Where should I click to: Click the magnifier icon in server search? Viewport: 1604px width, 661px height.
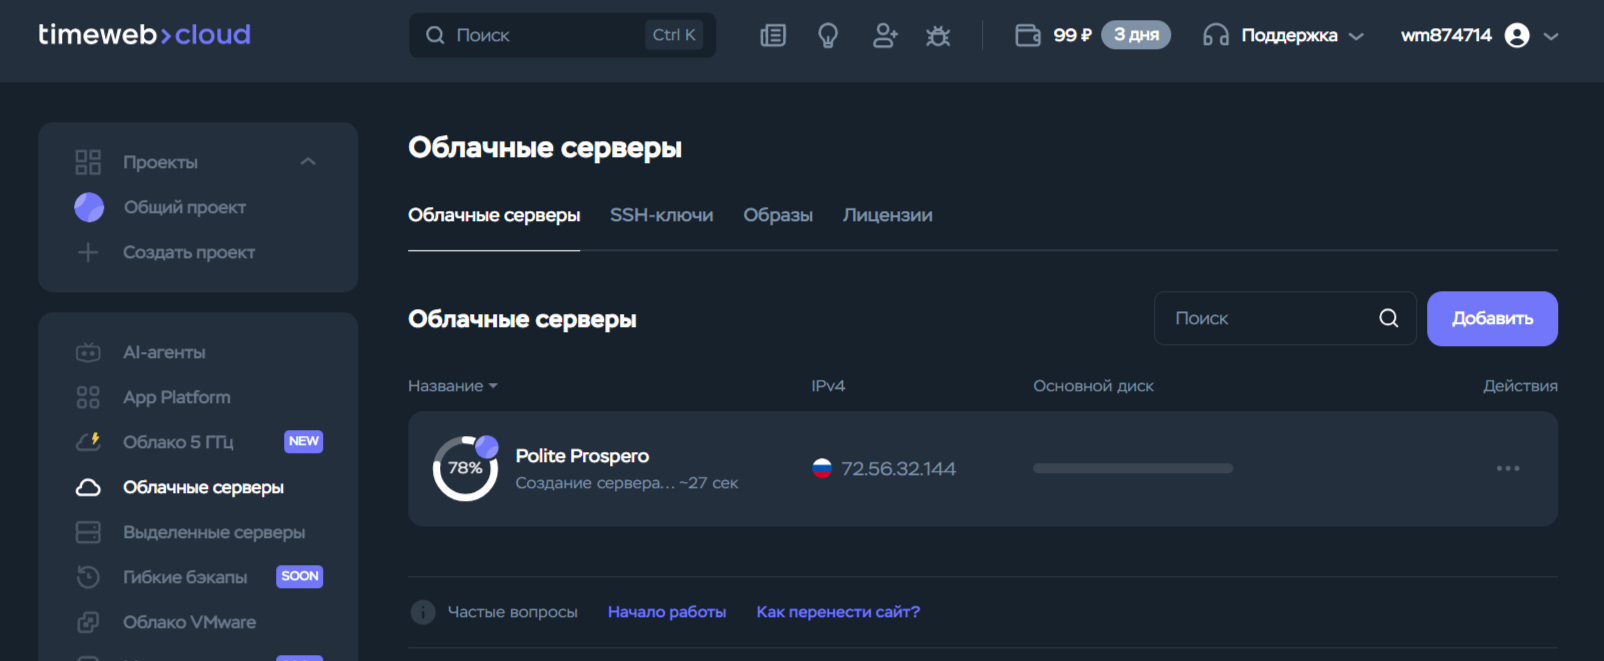pyautogui.click(x=1389, y=318)
